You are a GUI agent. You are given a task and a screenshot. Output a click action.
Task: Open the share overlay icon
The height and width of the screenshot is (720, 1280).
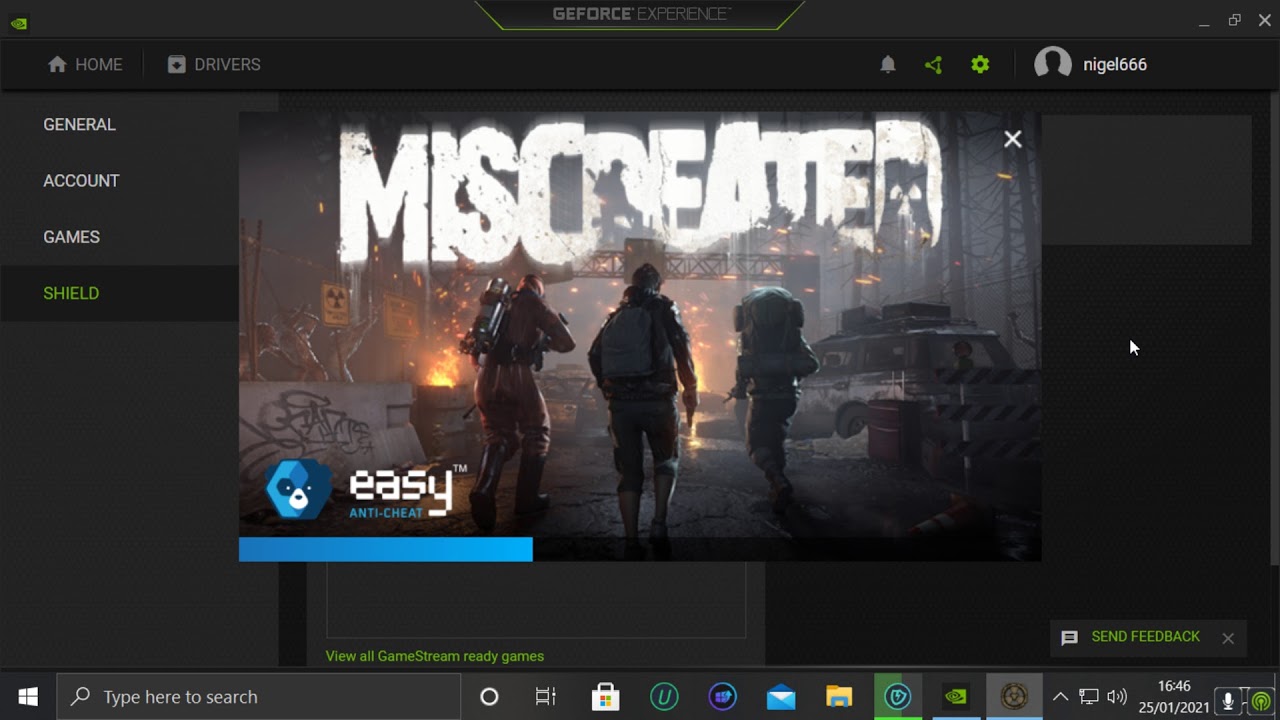pos(933,64)
